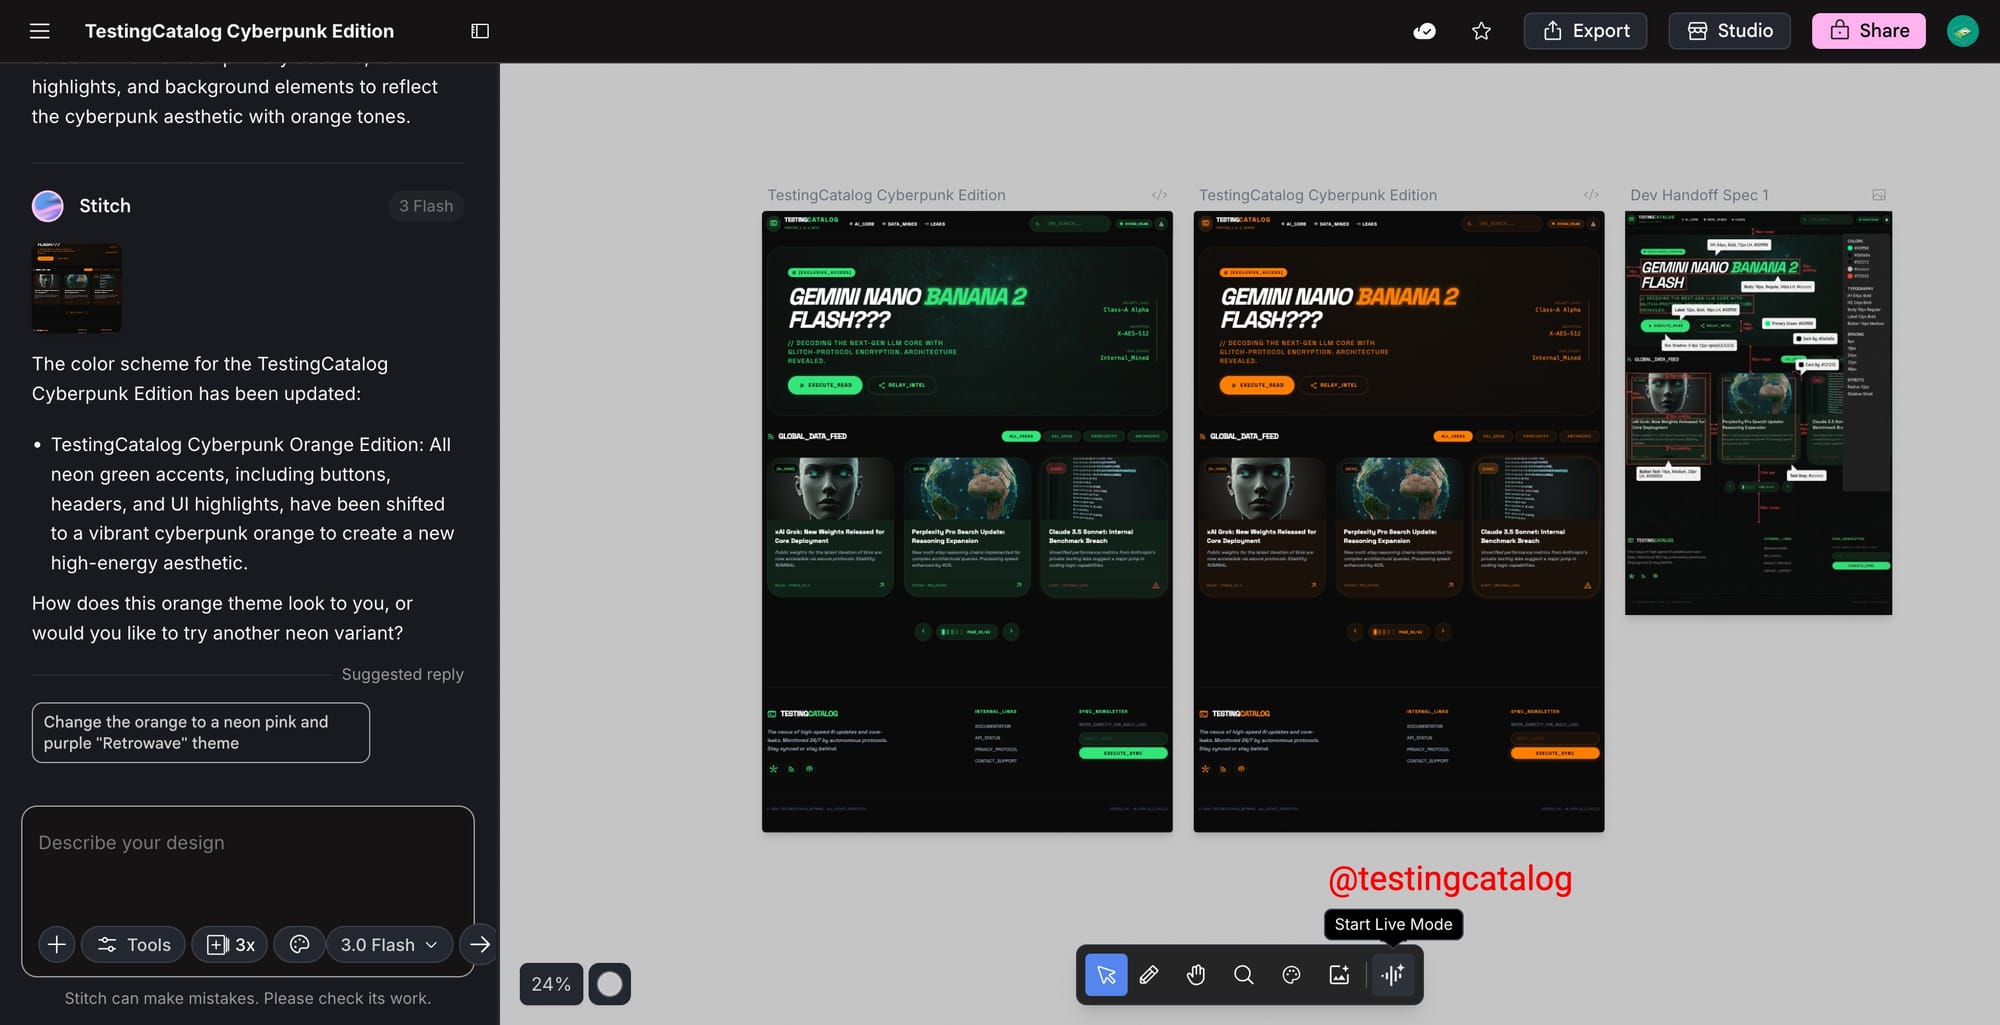
Task: Click the "Stitch" sender name
Action: click(x=105, y=206)
